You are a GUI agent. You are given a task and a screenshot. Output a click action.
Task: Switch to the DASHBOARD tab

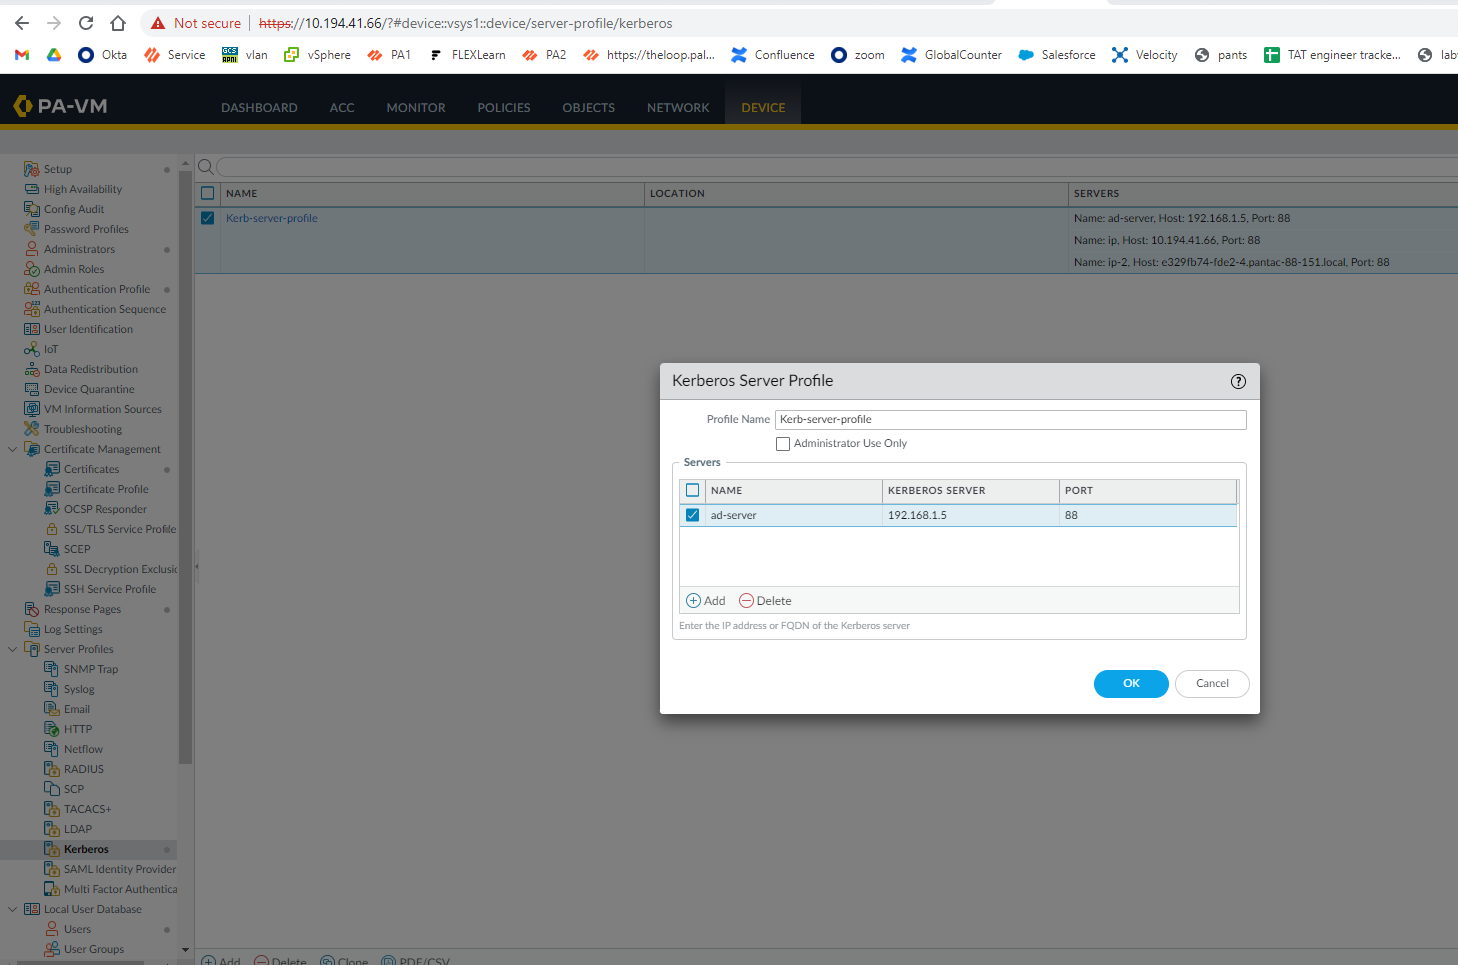(x=259, y=108)
